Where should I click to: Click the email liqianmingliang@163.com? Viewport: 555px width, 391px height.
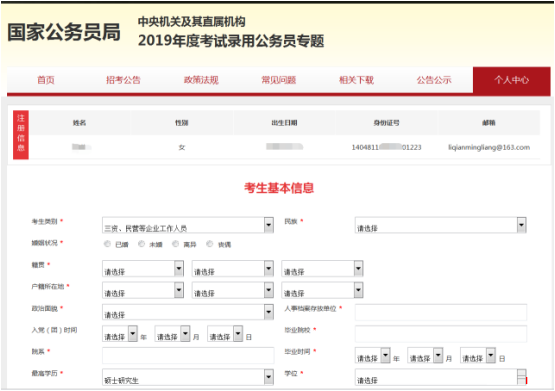pyautogui.click(x=489, y=147)
